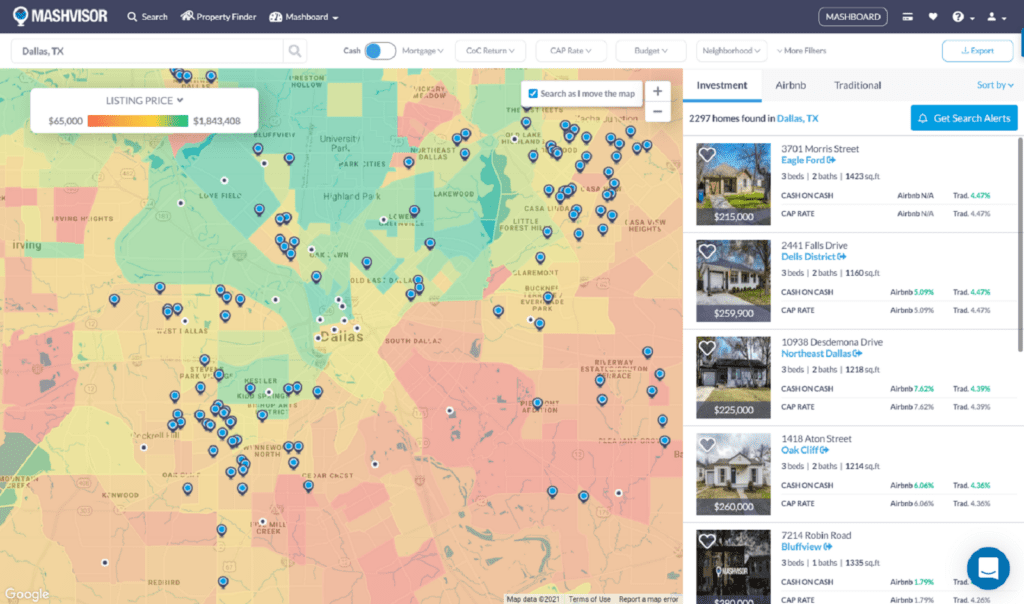Click the Get Search Alerts button

click(963, 118)
